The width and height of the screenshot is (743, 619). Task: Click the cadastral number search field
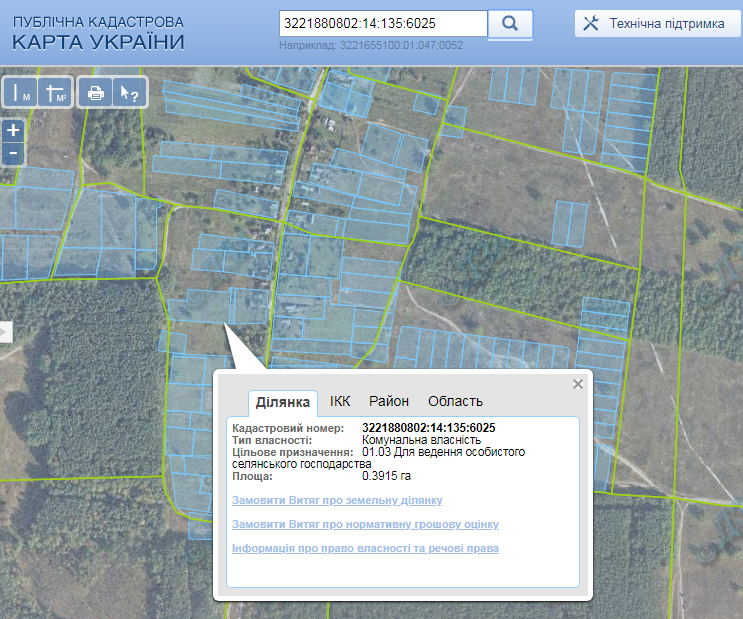[382, 23]
